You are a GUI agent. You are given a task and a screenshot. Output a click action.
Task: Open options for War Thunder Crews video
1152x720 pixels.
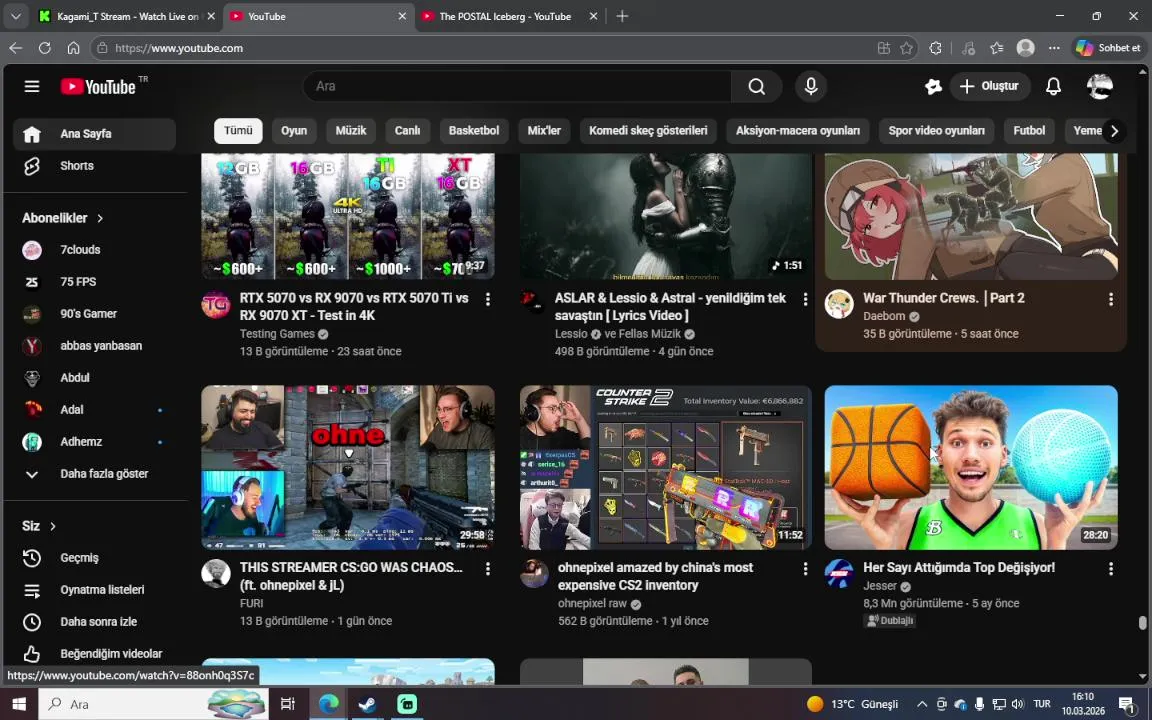click(1110, 299)
